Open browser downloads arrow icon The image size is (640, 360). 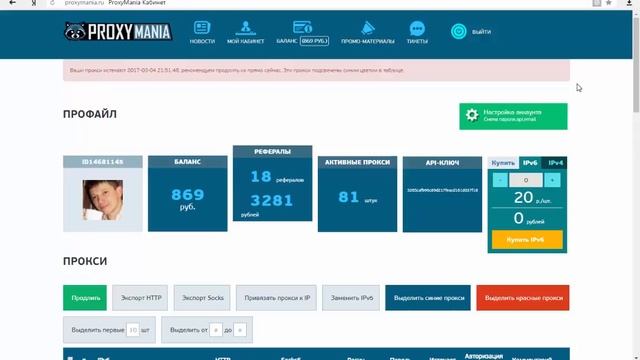[629, 3]
